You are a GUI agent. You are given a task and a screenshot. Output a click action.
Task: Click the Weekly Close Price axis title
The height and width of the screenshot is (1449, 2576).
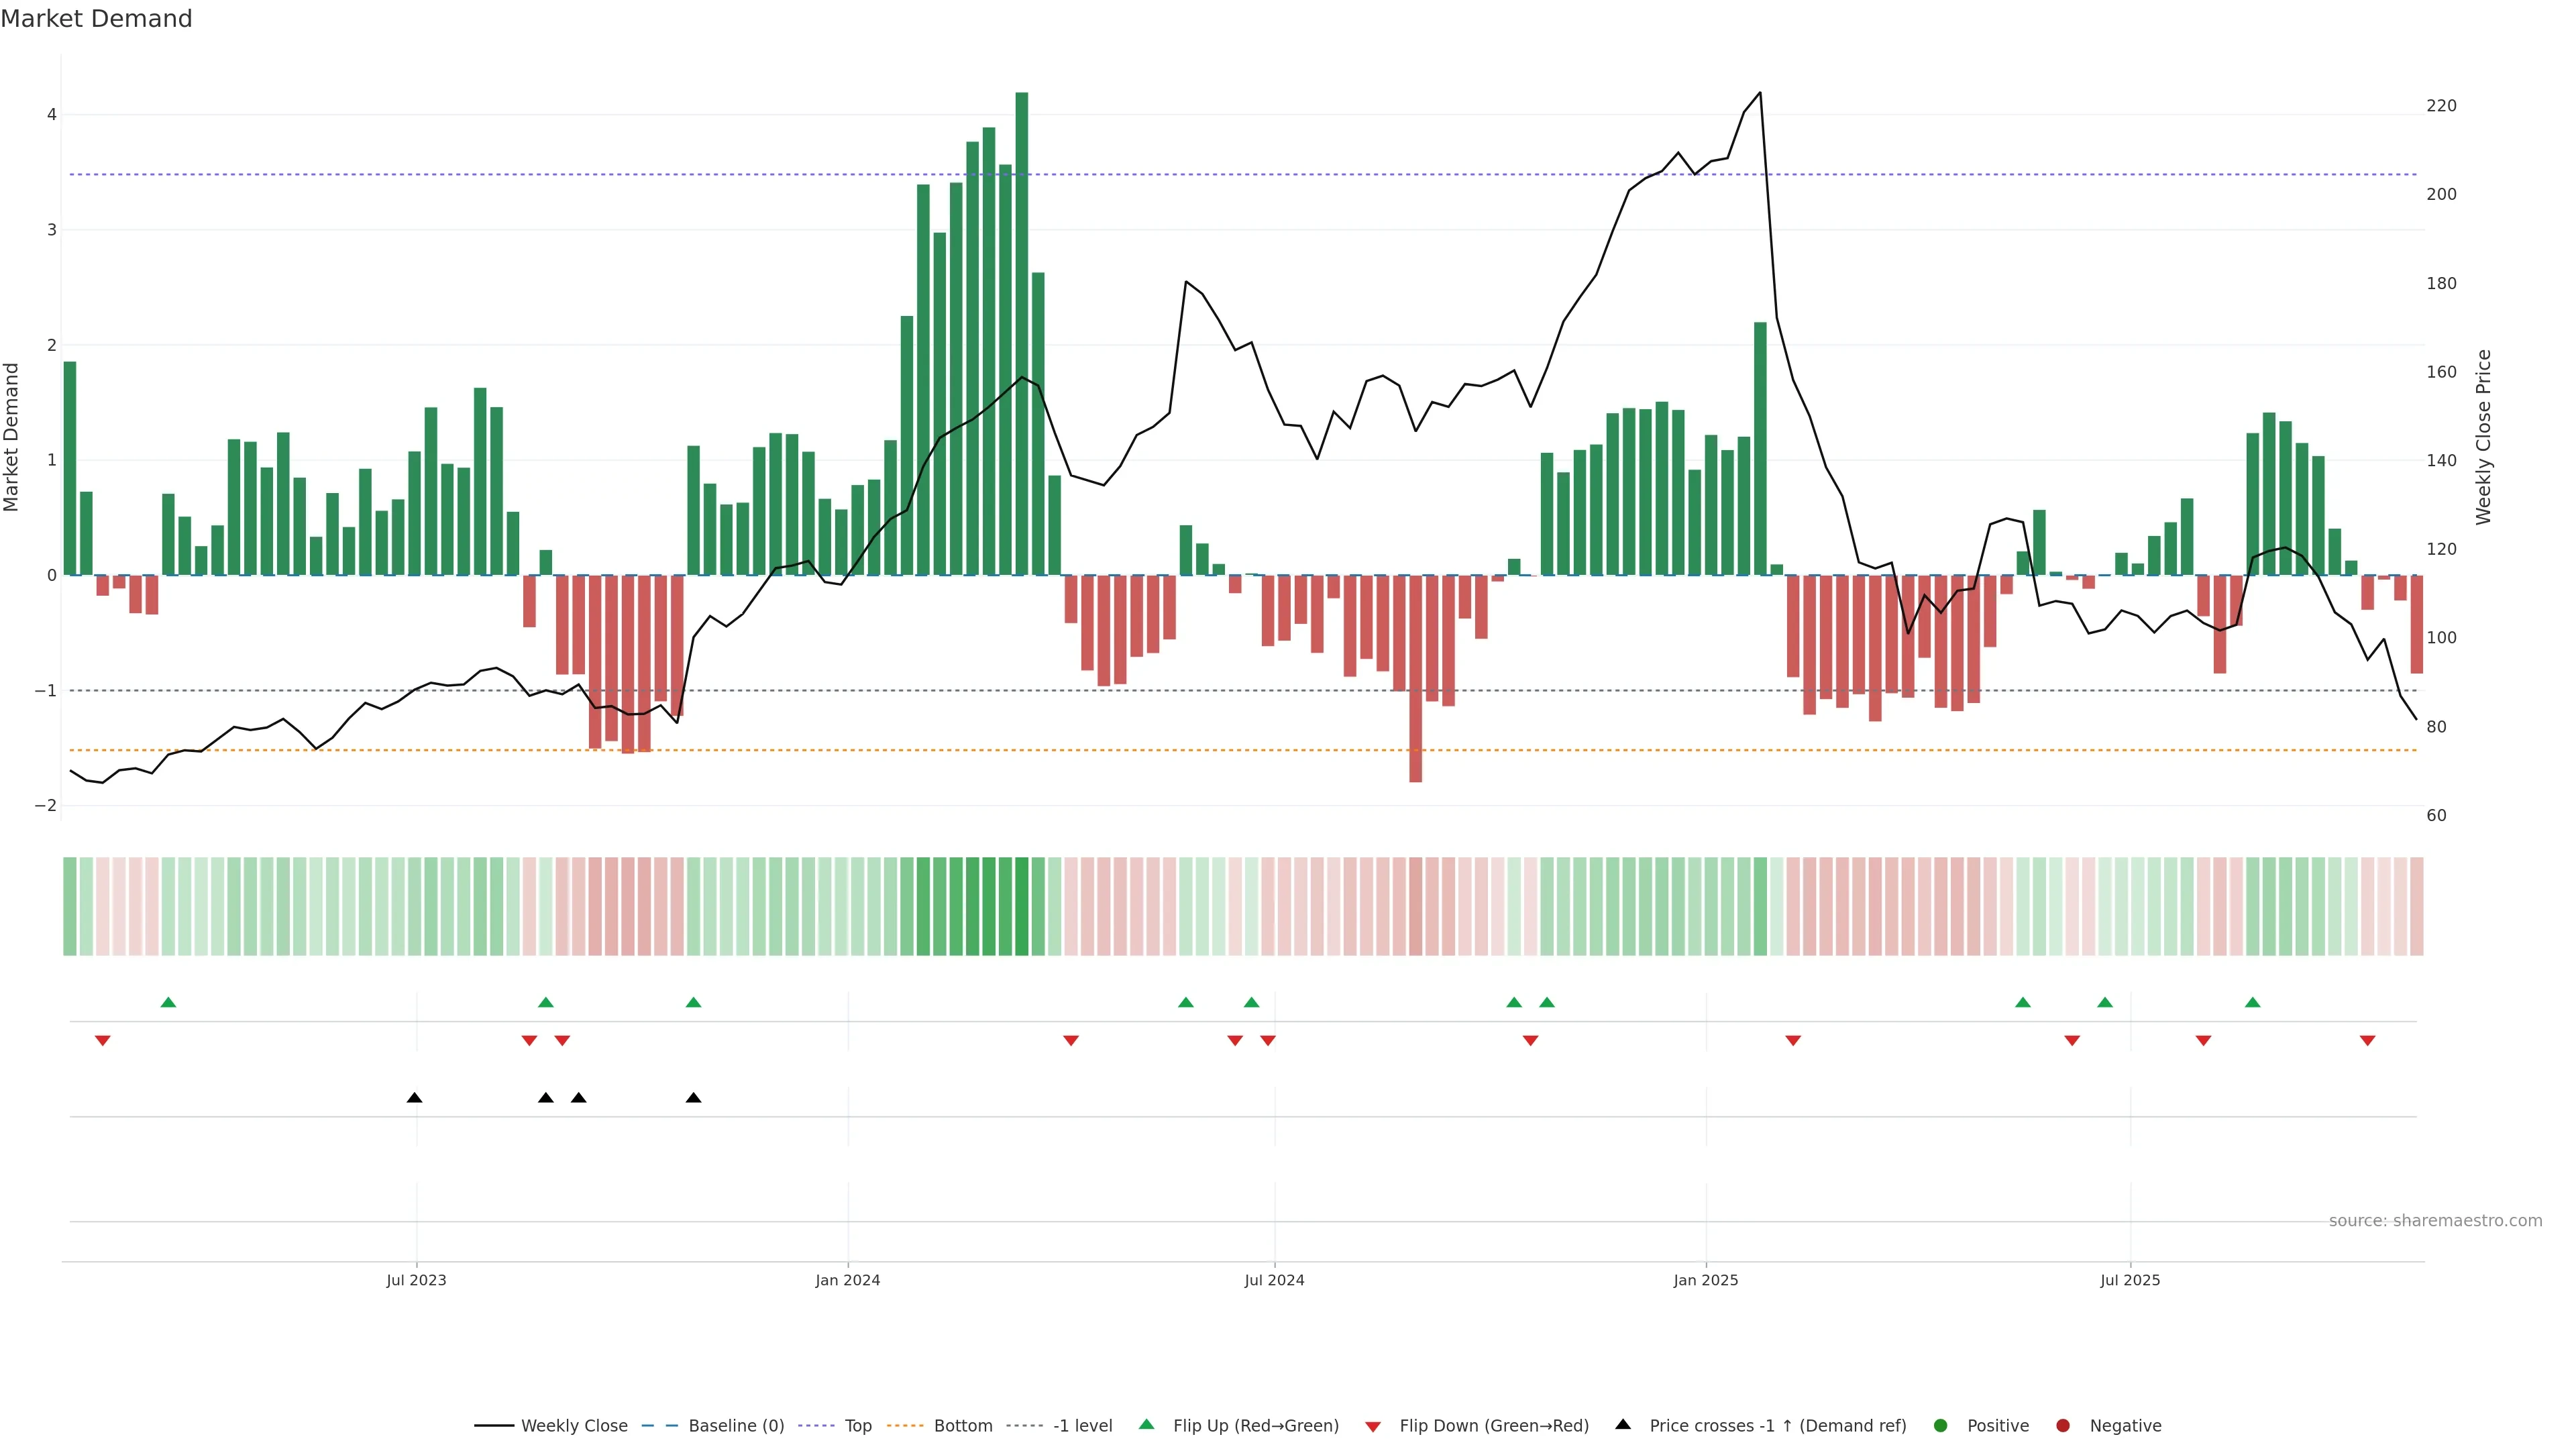click(x=2484, y=437)
